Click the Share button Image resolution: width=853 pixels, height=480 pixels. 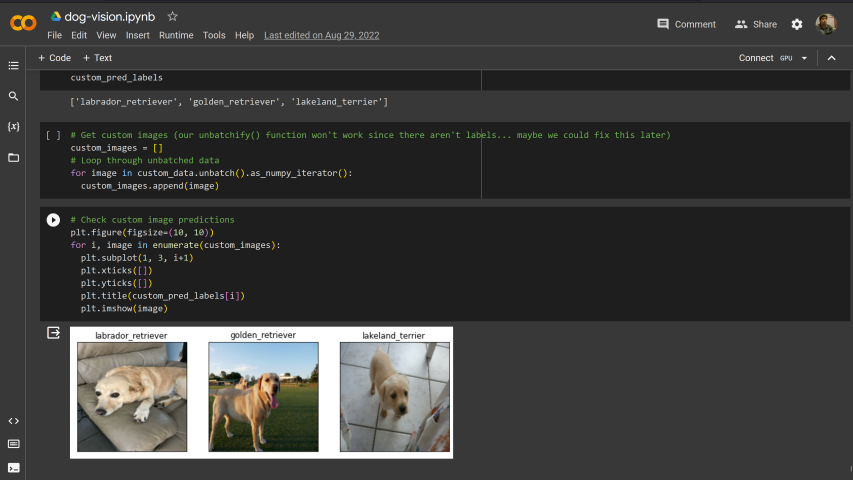click(755, 24)
